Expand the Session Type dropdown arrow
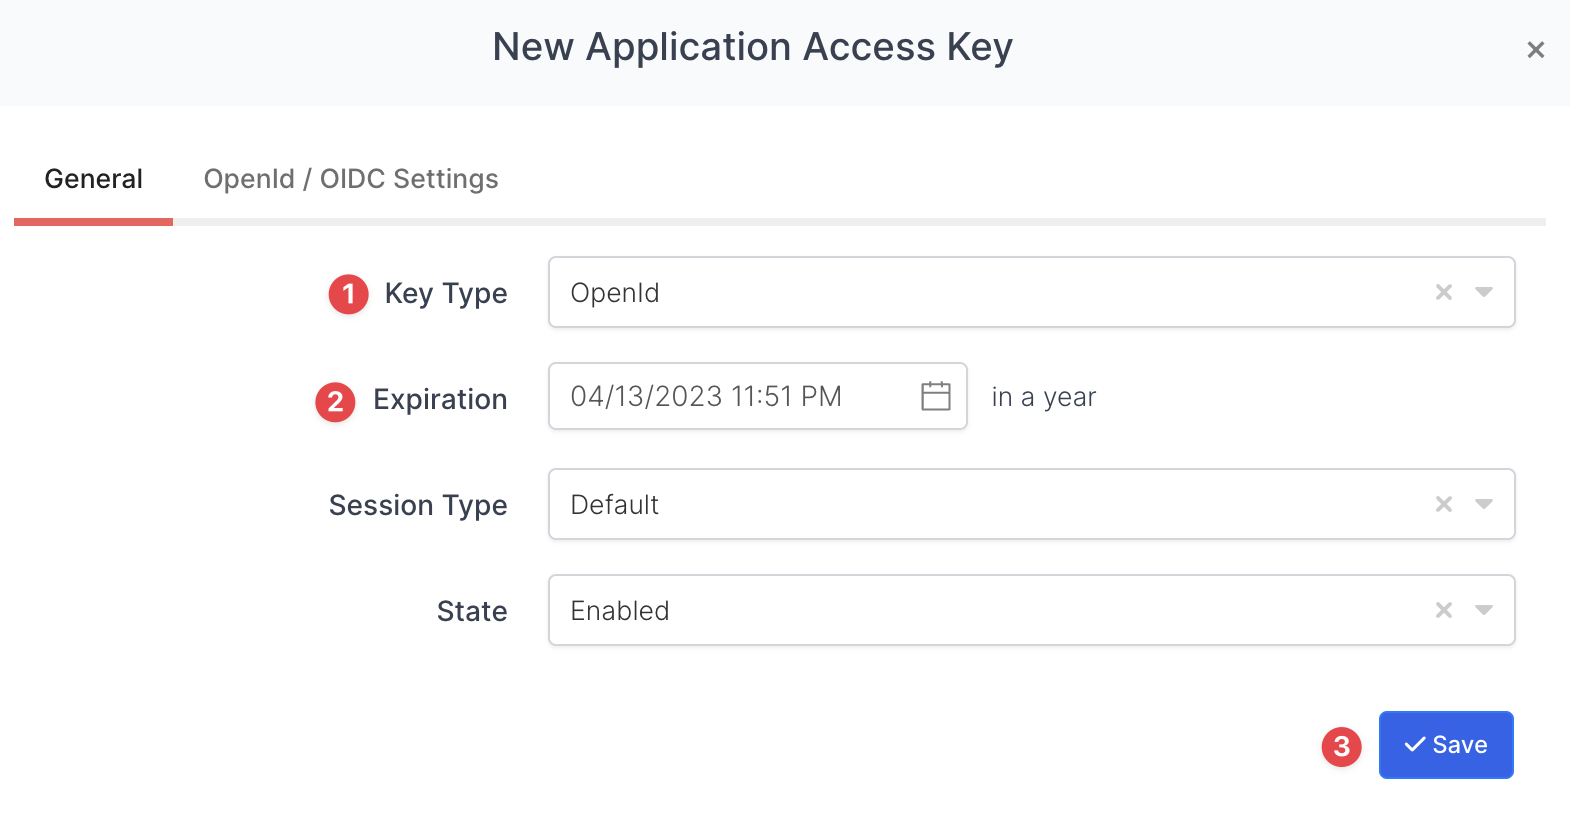 (x=1484, y=504)
